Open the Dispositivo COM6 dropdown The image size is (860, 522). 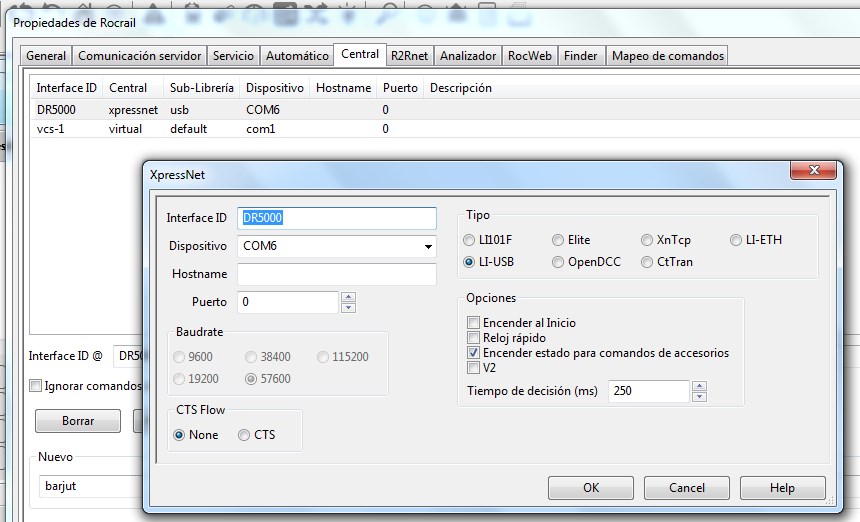[428, 246]
